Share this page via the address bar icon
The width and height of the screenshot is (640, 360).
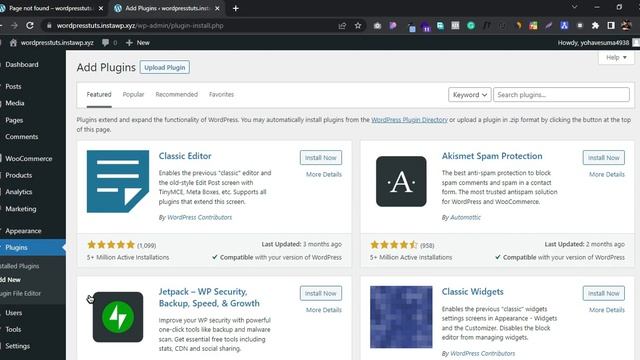[x=342, y=26]
